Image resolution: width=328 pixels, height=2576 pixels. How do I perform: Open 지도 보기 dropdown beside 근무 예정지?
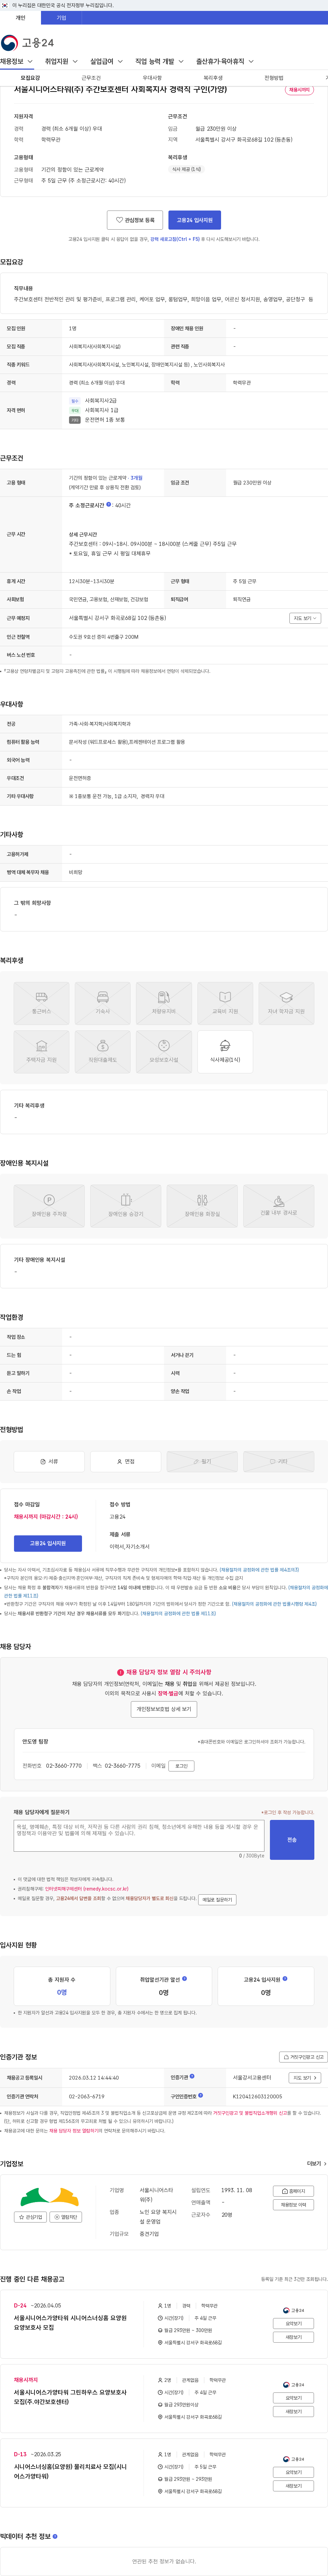[305, 618]
